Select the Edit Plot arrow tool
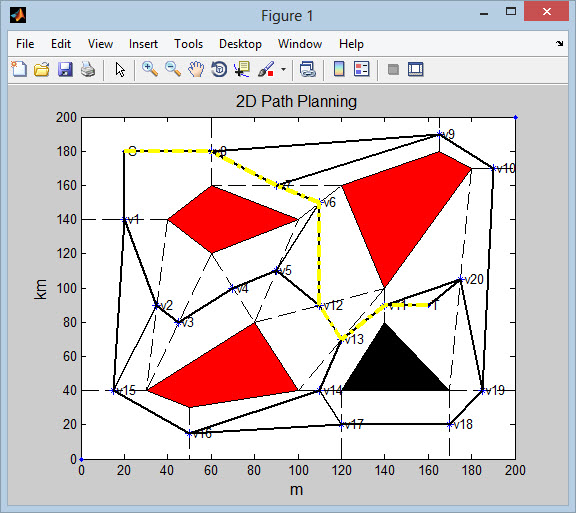The height and width of the screenshot is (513, 576). (x=120, y=69)
